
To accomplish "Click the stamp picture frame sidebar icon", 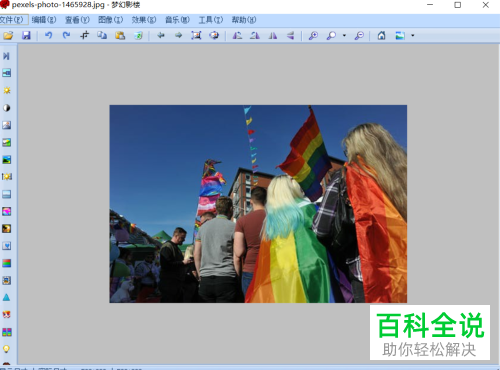I will pyautogui.click(x=7, y=280).
